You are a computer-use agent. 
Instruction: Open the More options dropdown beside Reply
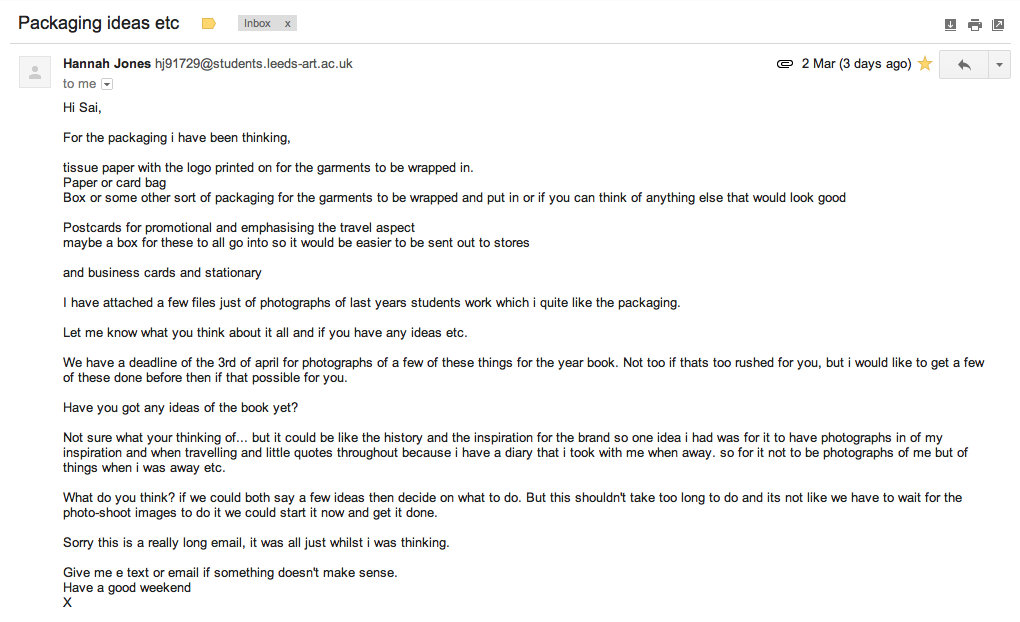[999, 64]
